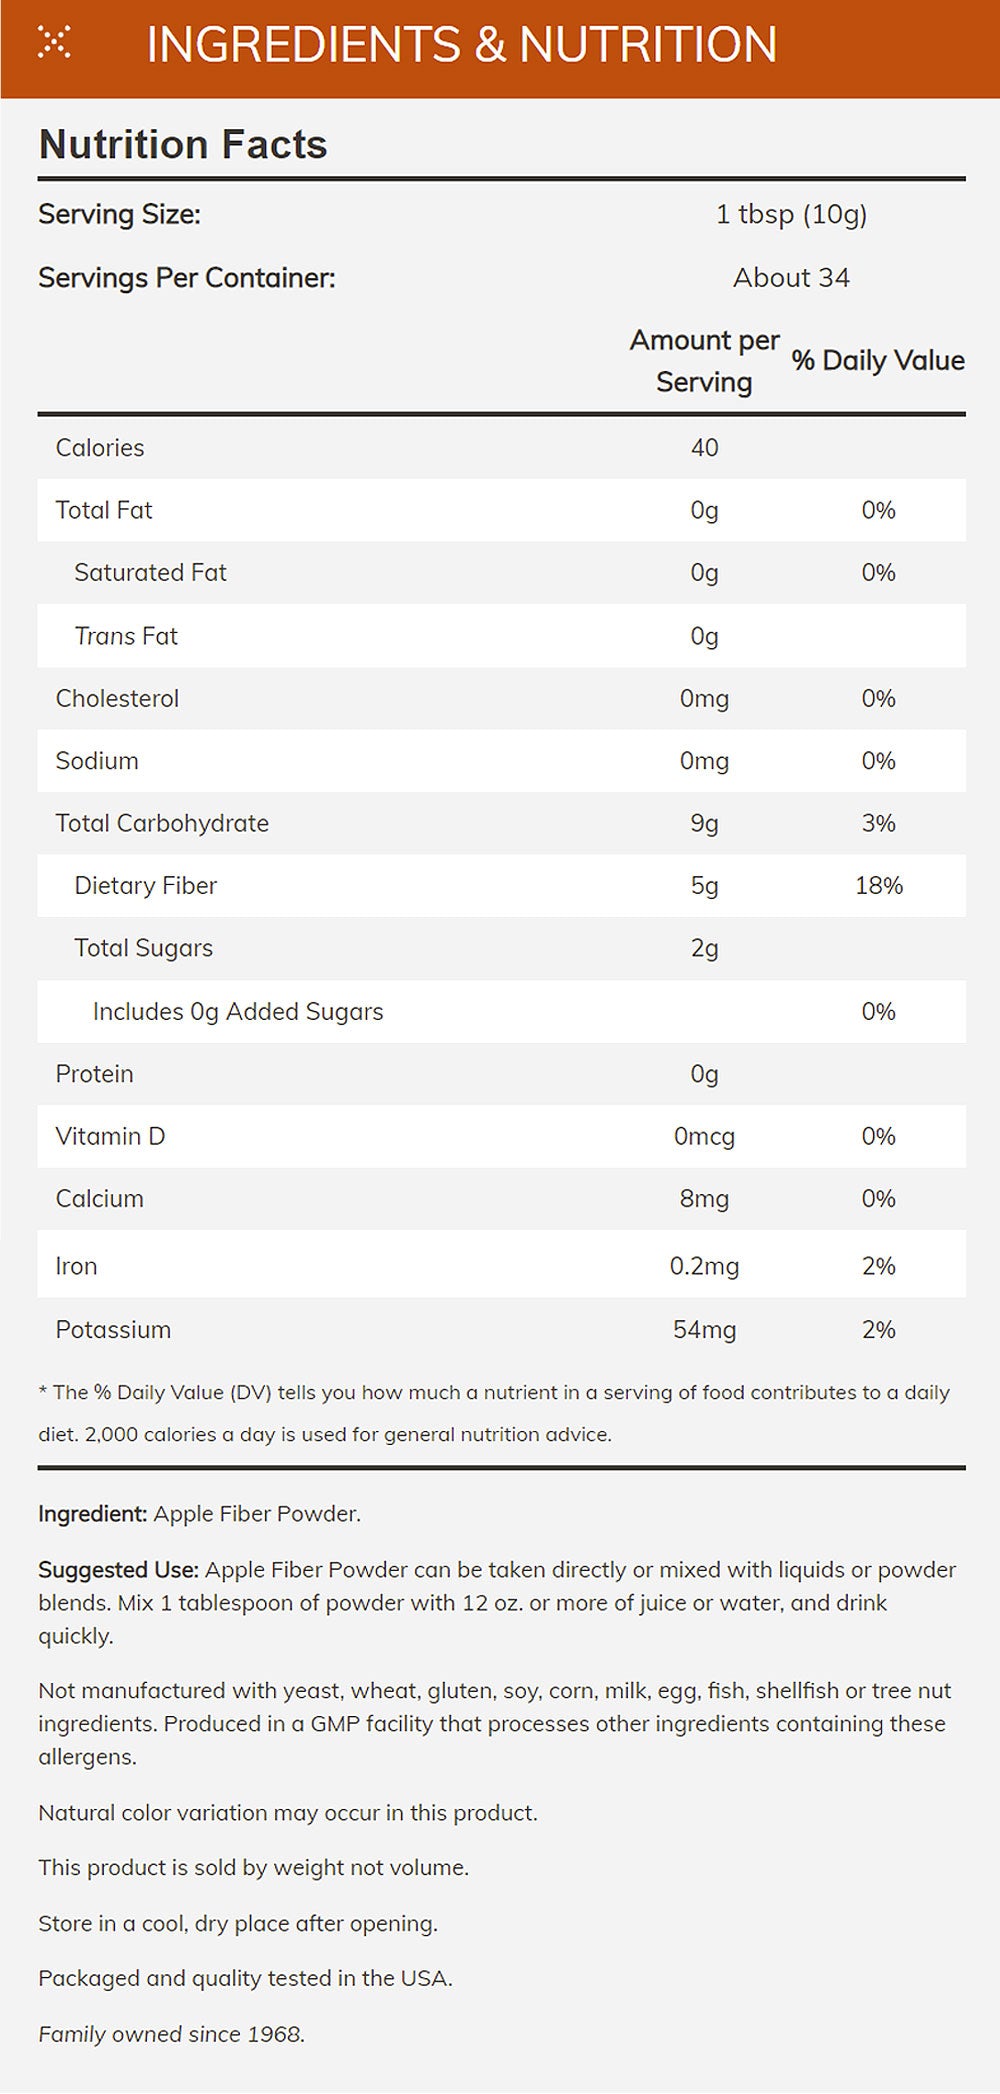Click the Nutrition Facts heading
1000x2094 pixels.
pos(183,145)
